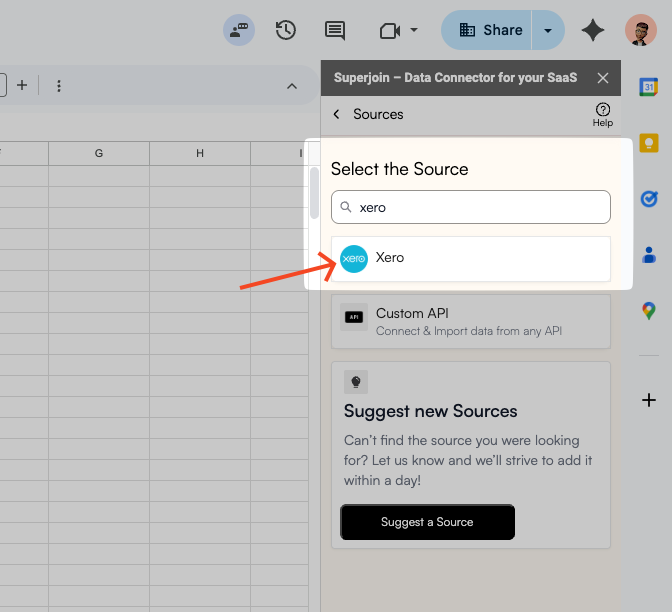The width and height of the screenshot is (672, 612).
Task: Click the spreadsheet vertical scrollbar thumb
Action: click(314, 192)
